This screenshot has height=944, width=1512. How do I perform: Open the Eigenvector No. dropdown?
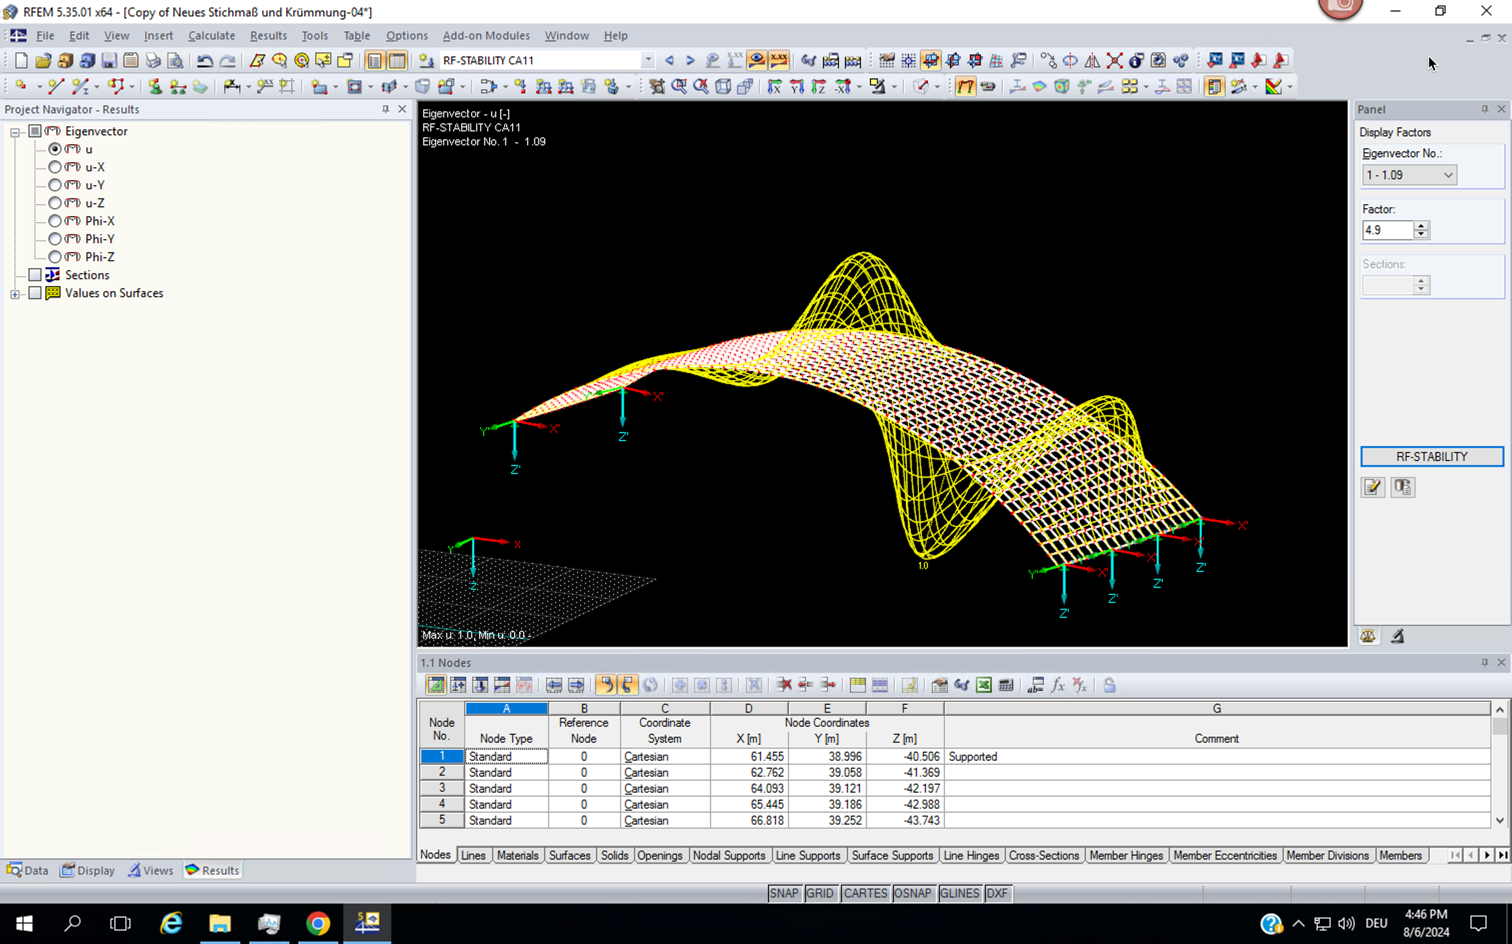pyautogui.click(x=1447, y=175)
